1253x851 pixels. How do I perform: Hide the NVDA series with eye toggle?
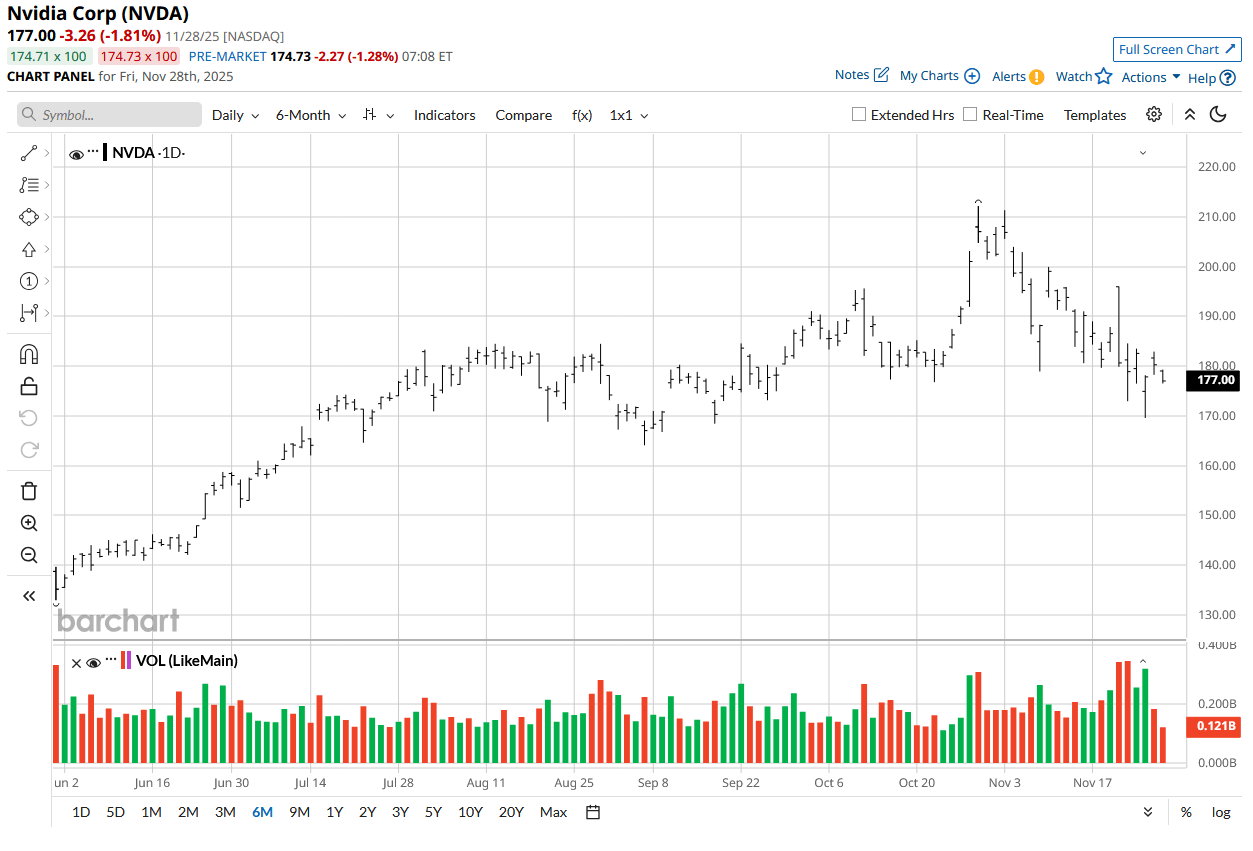[x=75, y=153]
